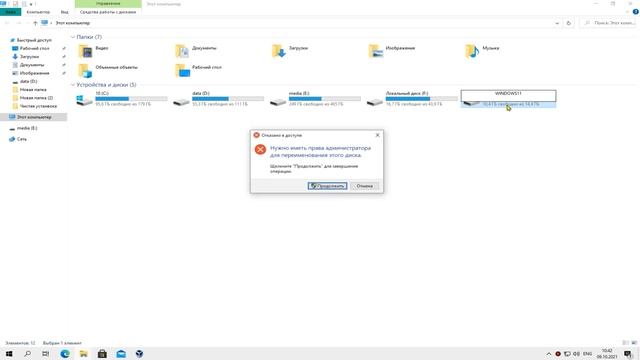Open the Музыка folder
Viewport: 640px width, 360px height.
482,51
